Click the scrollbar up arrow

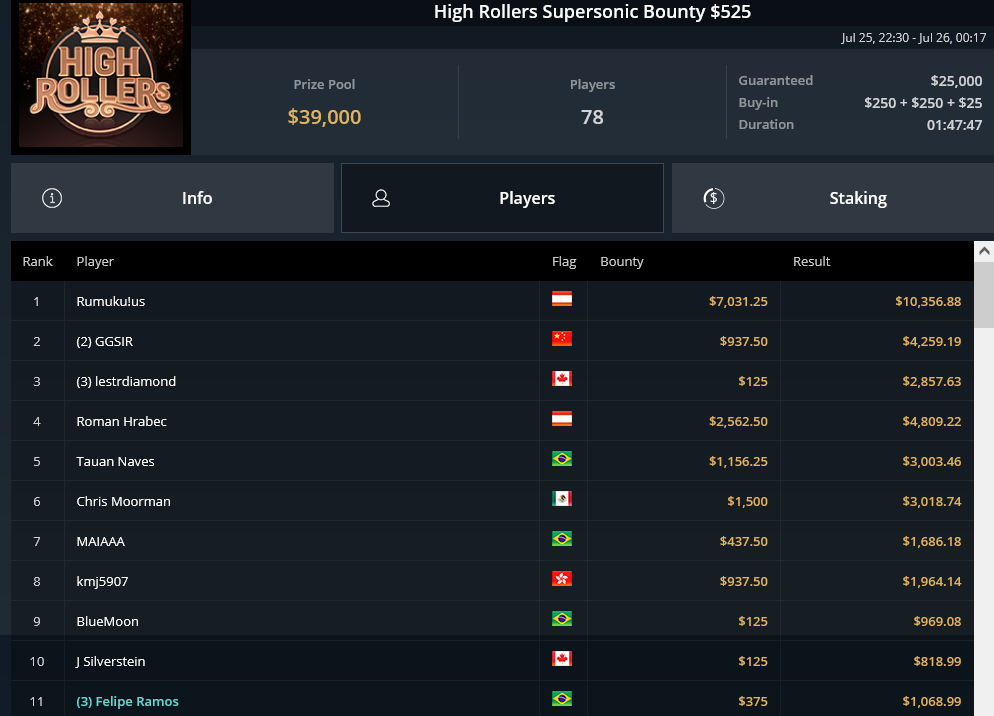click(984, 251)
